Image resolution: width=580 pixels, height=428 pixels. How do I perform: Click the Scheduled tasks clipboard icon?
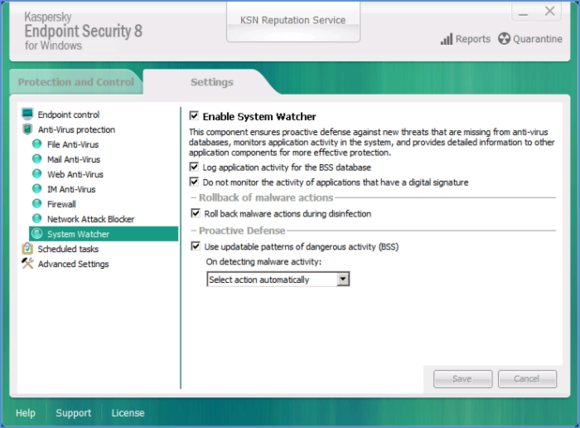[x=27, y=248]
